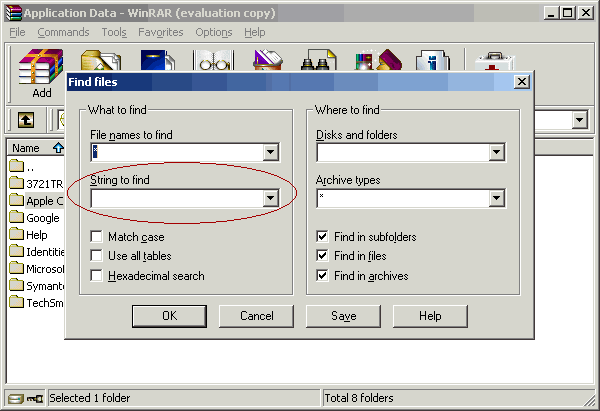Click the Up One Level arrow icon
Screen dimensions: 600x411
tap(26, 120)
